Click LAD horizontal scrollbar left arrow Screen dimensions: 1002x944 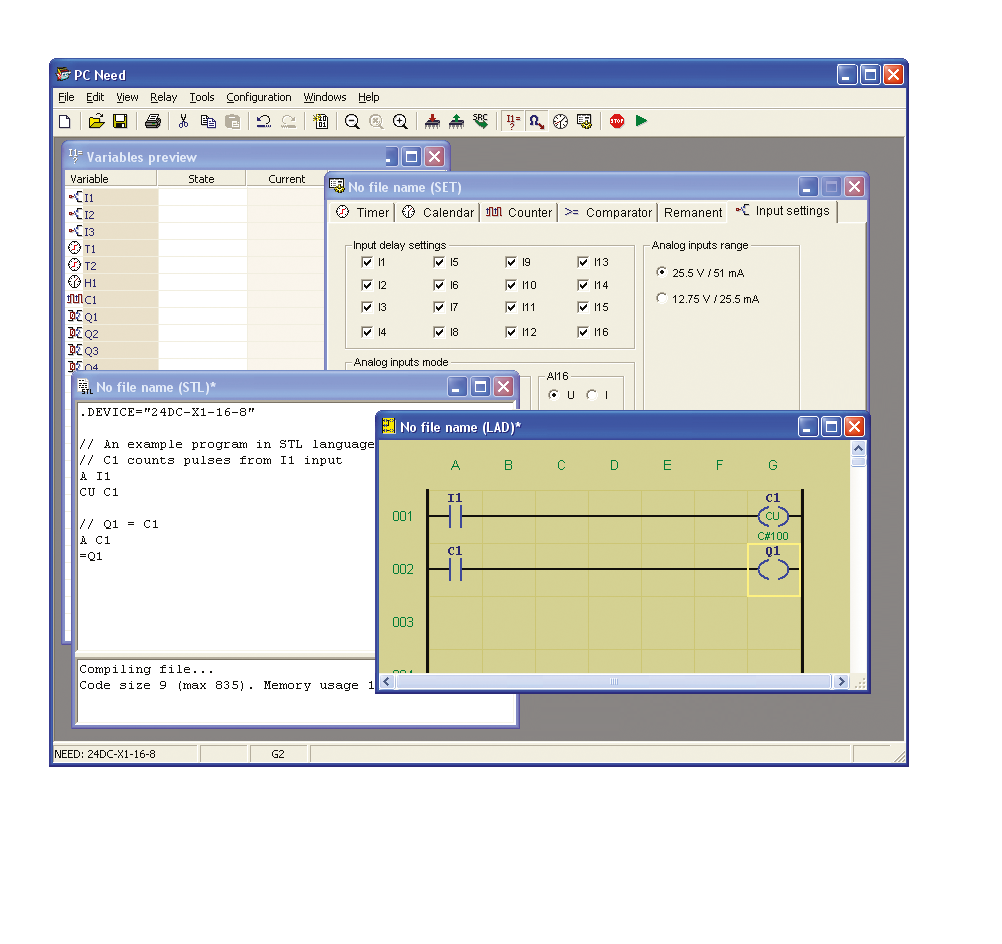pyautogui.click(x=387, y=682)
